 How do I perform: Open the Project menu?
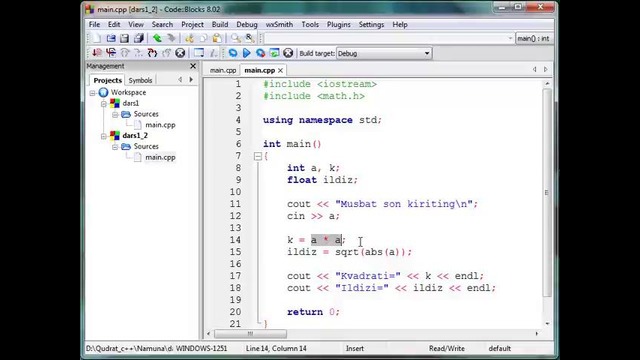coord(193,24)
